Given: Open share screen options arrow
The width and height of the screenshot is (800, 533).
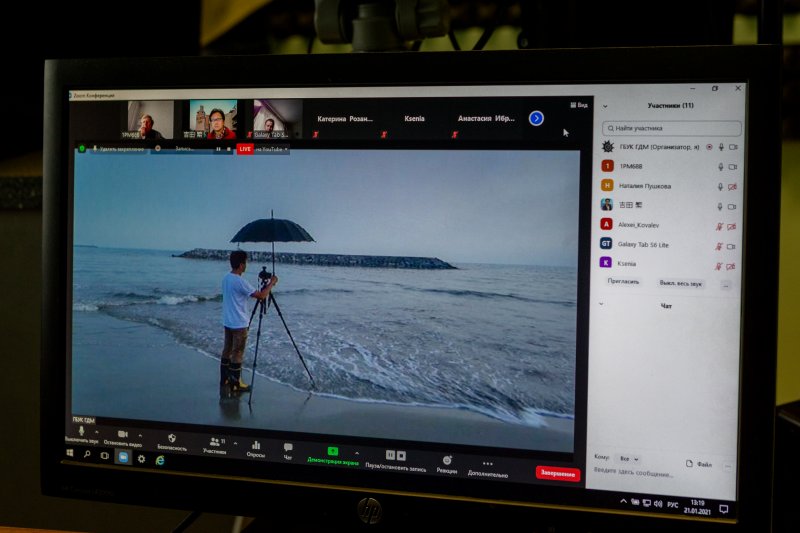Looking at the screenshot, I should tap(357, 453).
